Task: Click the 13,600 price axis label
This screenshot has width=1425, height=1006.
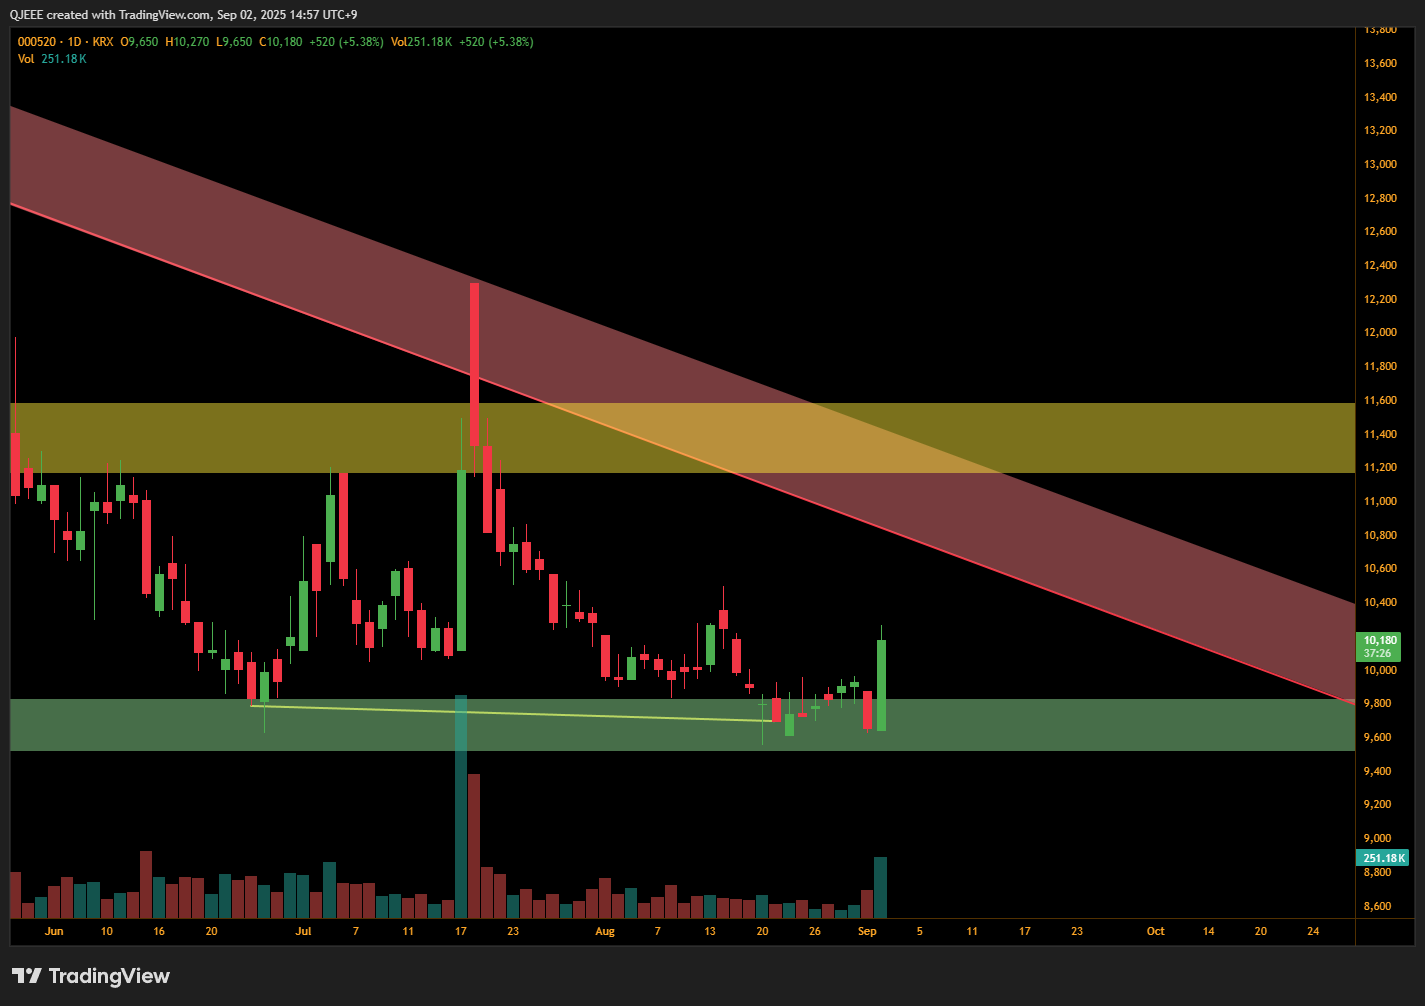Action: (1380, 63)
